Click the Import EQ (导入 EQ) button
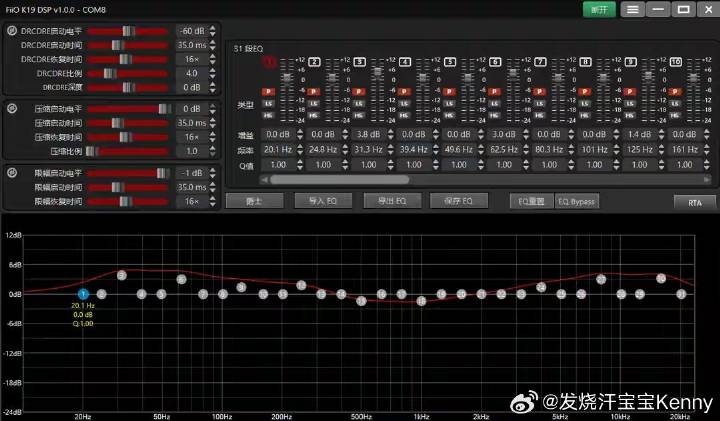The image size is (720, 421). point(323,201)
